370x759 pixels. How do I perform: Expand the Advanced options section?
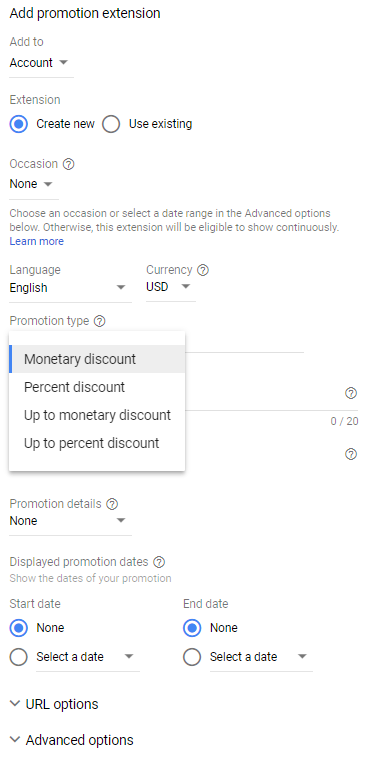72,740
